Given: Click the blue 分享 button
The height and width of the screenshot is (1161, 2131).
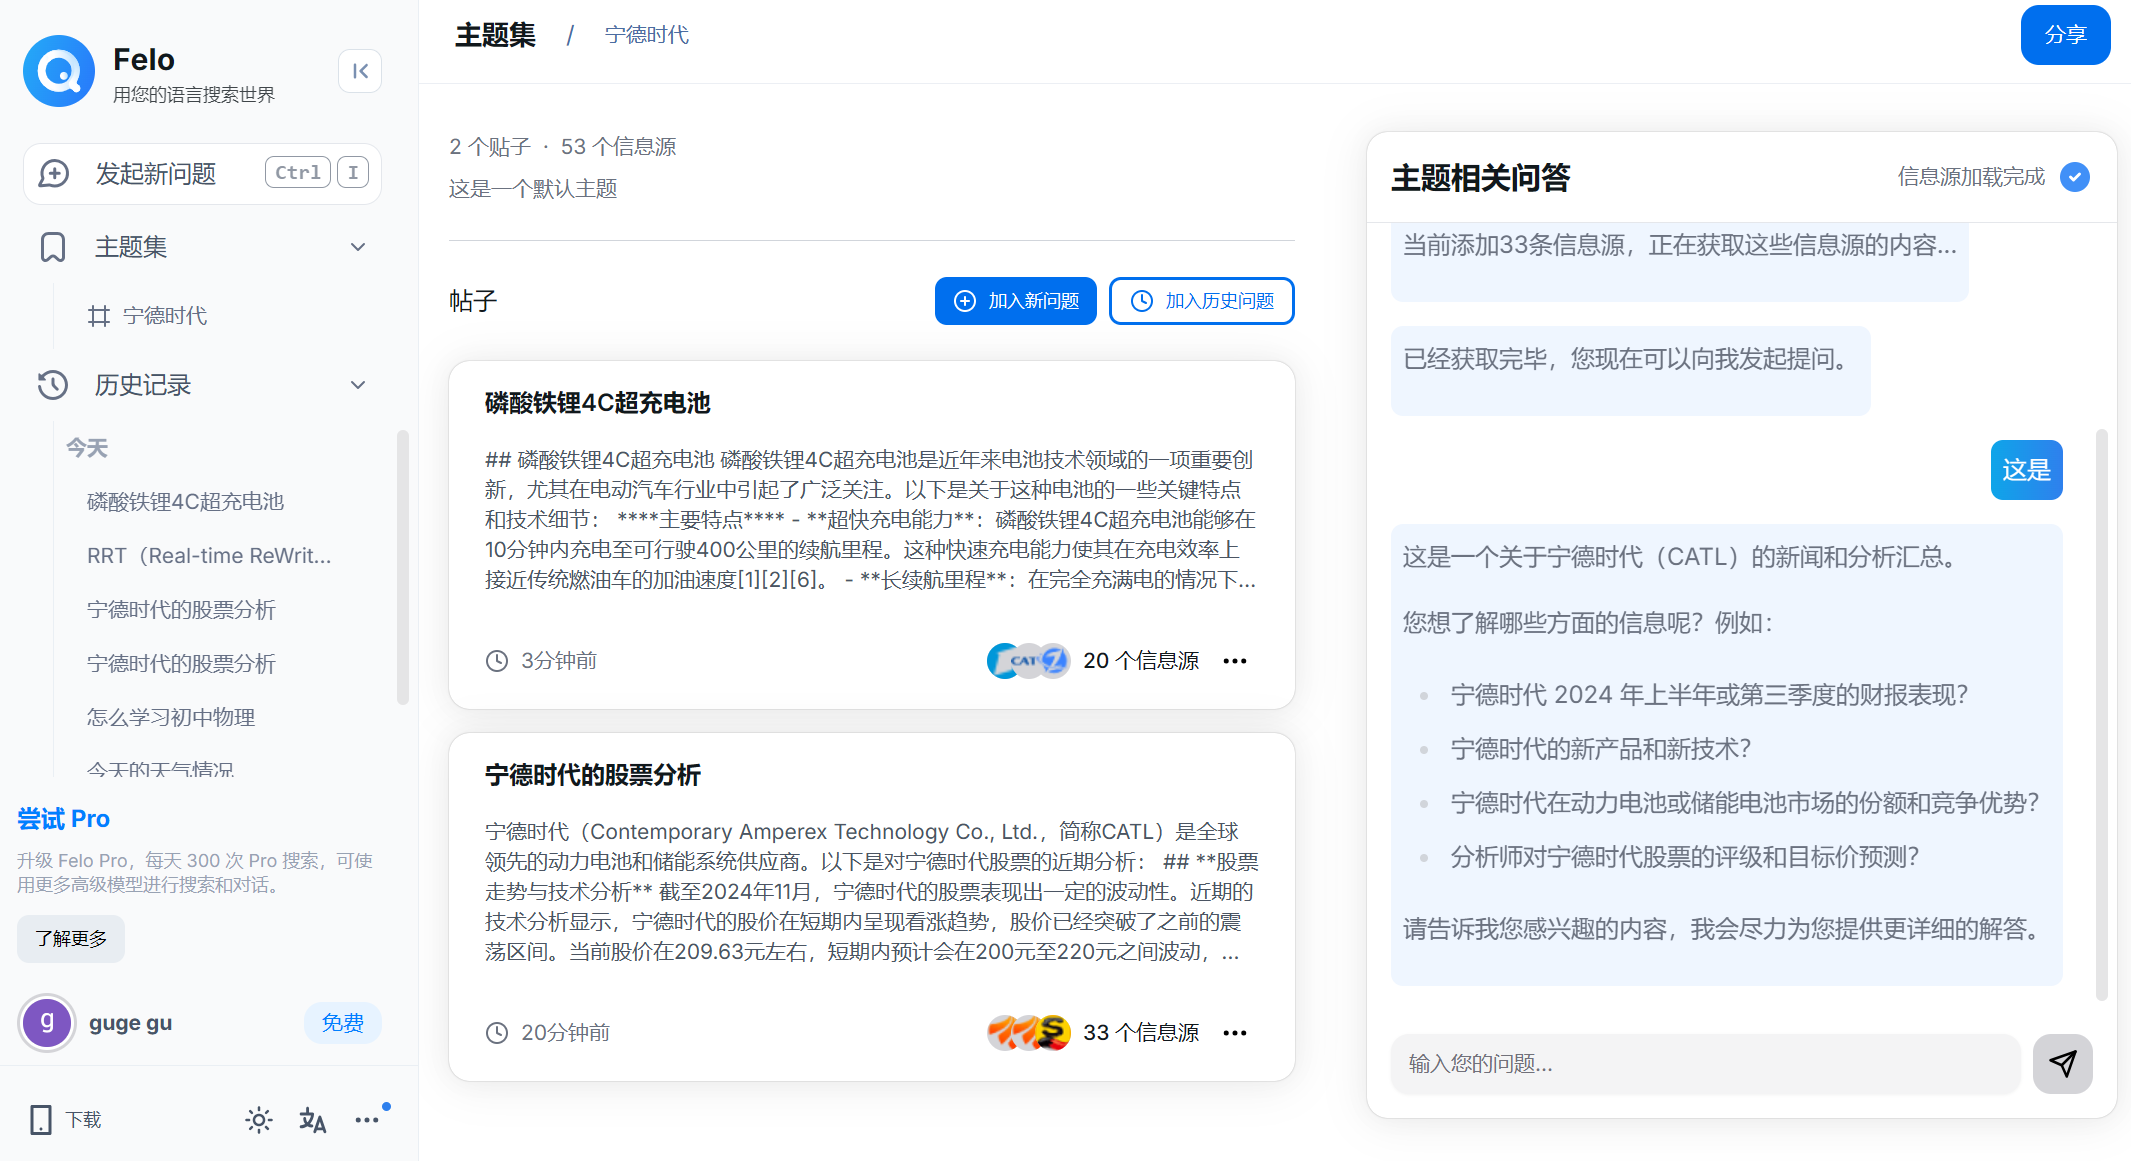Looking at the screenshot, I should pos(2065,35).
